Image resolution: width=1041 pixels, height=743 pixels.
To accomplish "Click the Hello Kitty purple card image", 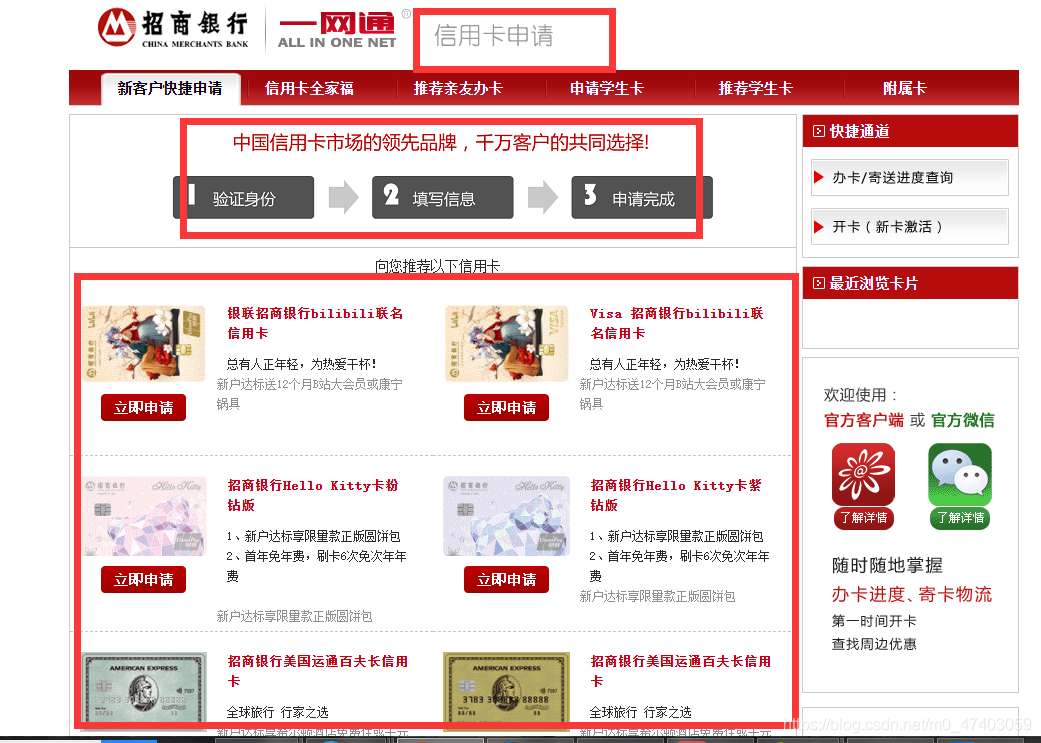I will click(507, 516).
